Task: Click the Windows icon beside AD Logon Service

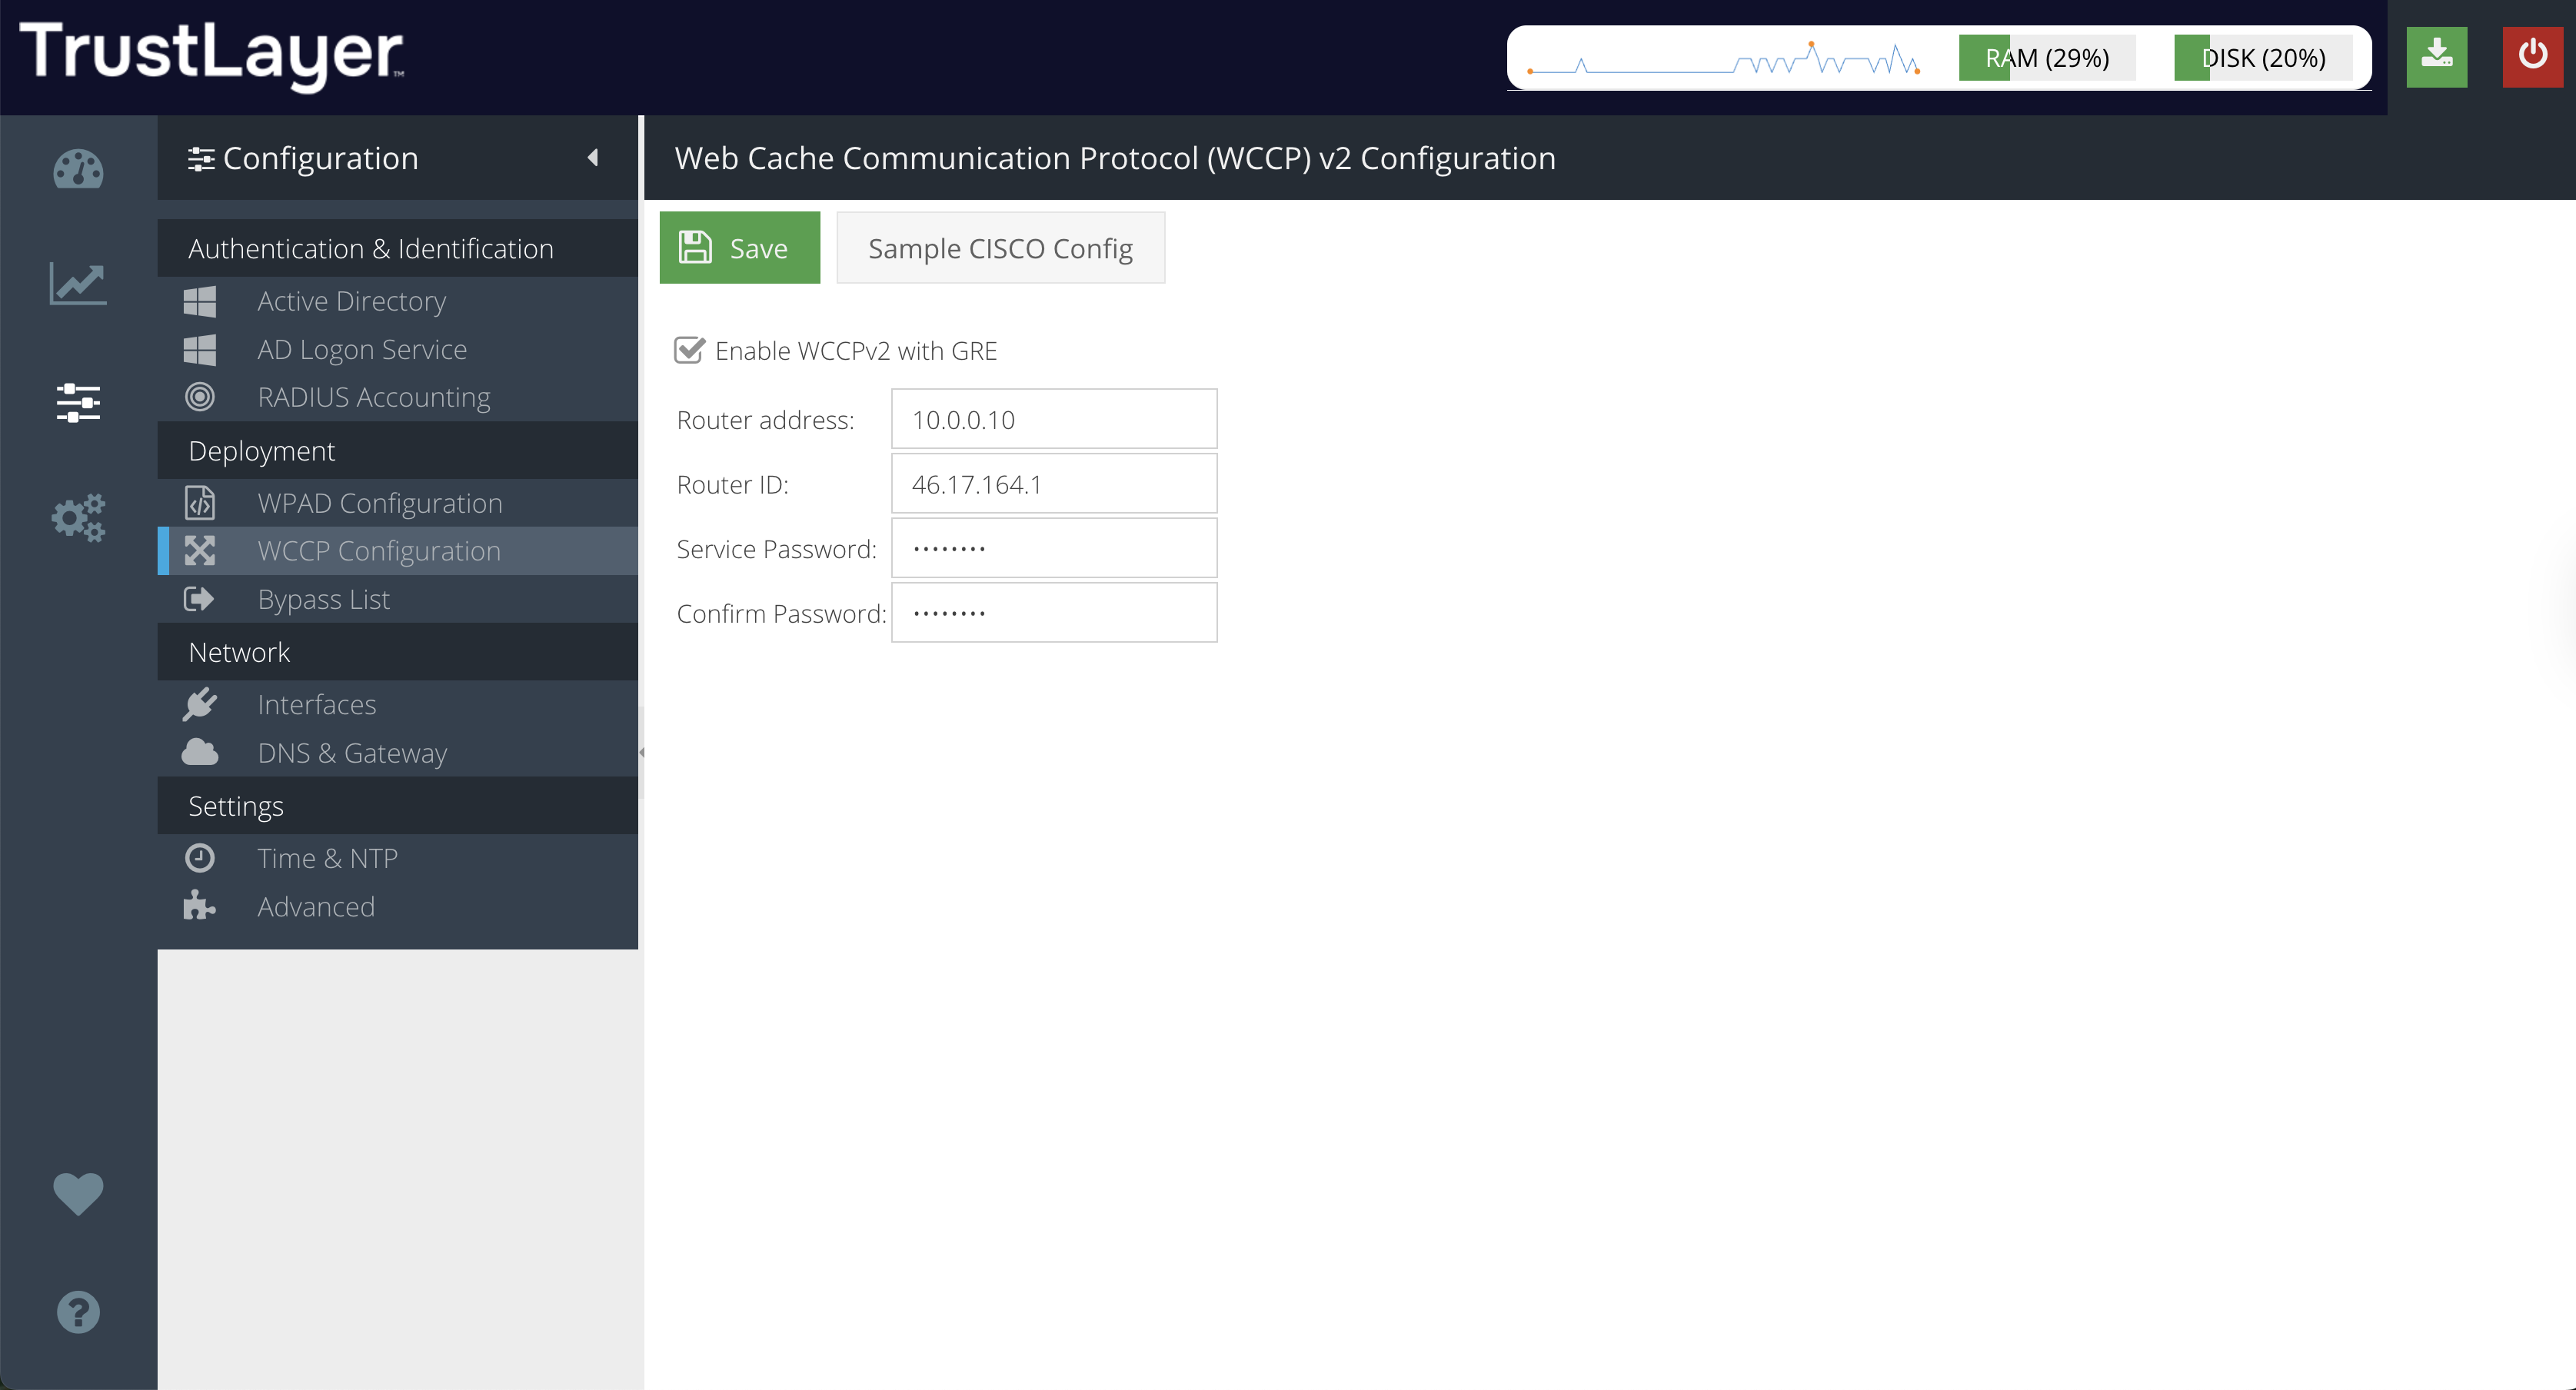Action: [x=200, y=349]
